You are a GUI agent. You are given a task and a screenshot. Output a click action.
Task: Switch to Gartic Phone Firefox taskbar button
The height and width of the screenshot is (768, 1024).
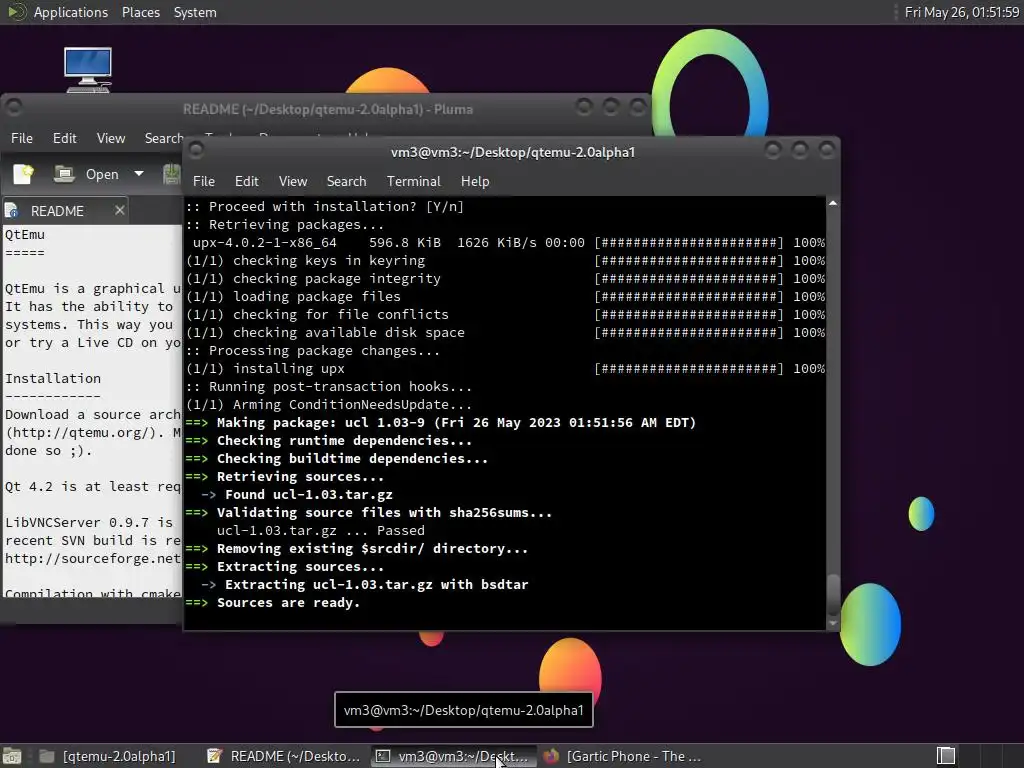(622, 756)
